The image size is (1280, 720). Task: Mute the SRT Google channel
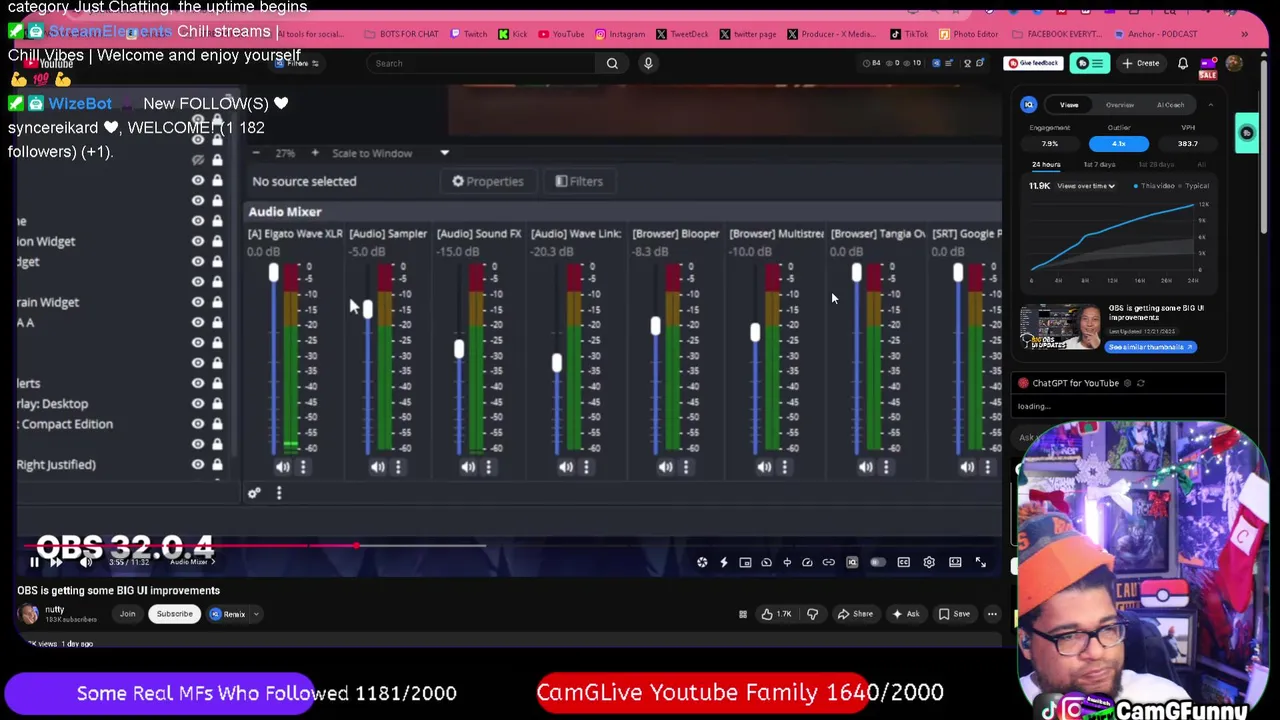[967, 467]
